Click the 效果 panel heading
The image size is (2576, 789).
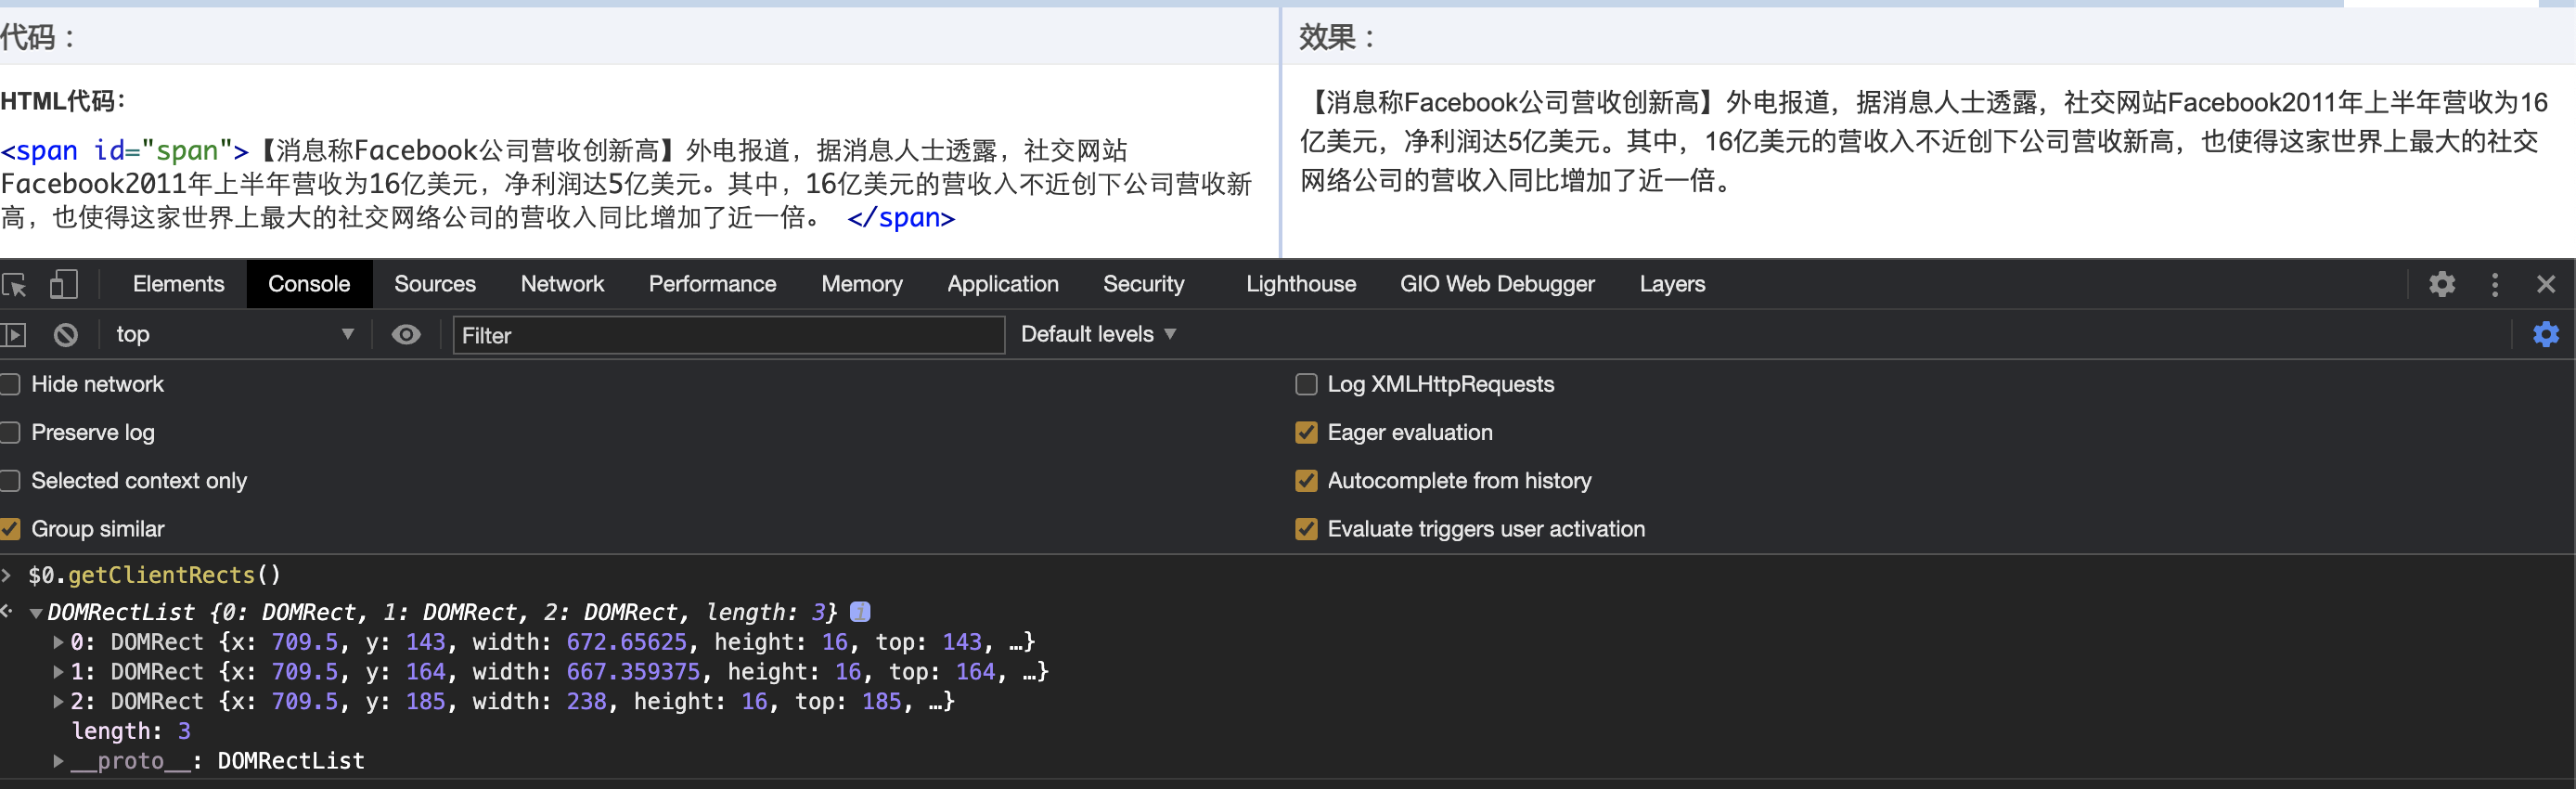(1337, 38)
